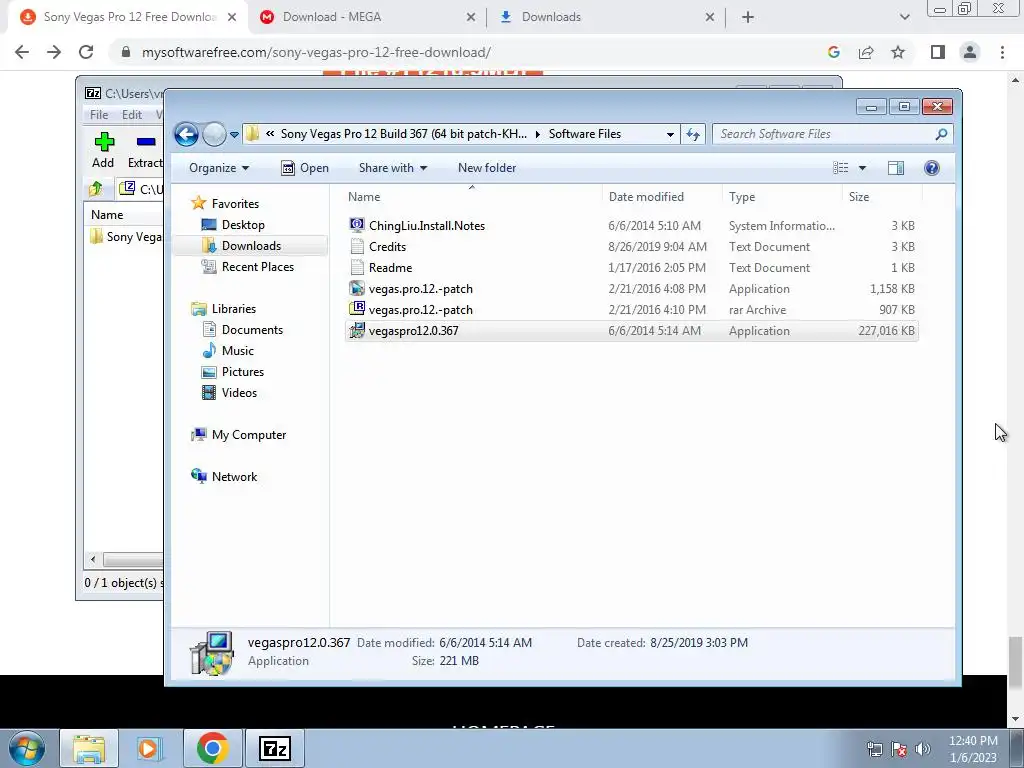Open the File menu in 7-Zip
Image resolution: width=1024 pixels, height=768 pixels.
(x=99, y=114)
